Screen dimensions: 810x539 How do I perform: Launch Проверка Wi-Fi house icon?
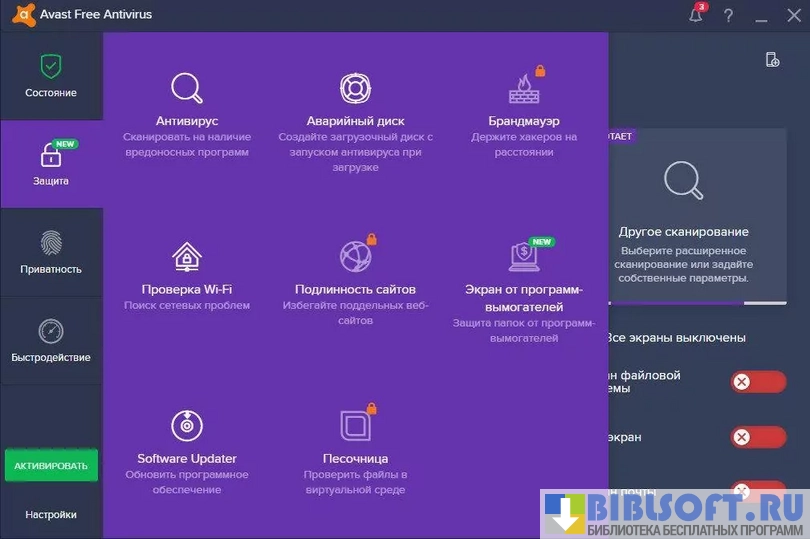click(x=186, y=257)
